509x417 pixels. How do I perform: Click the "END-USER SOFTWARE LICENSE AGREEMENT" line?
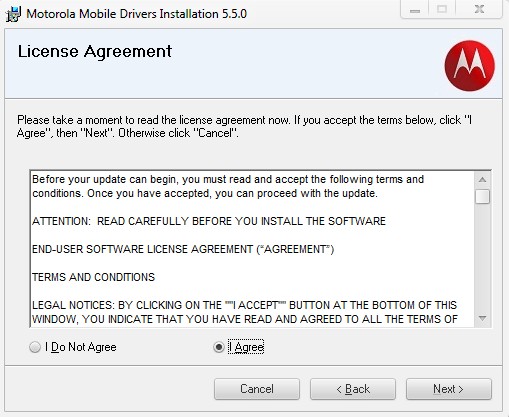tap(183, 249)
